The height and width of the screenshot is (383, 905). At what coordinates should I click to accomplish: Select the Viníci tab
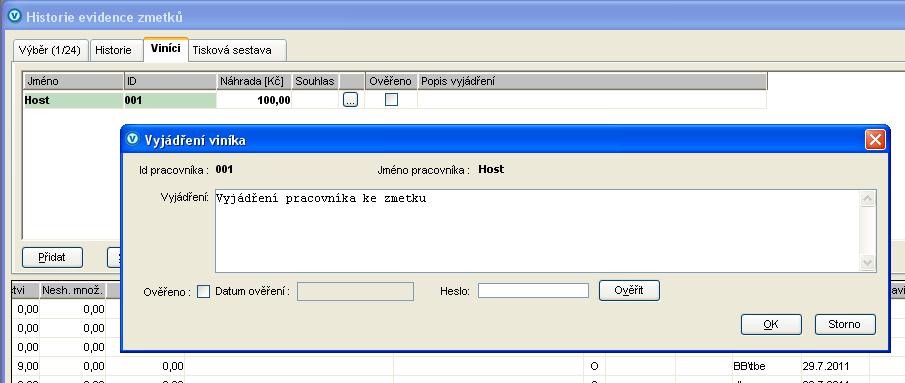click(166, 49)
